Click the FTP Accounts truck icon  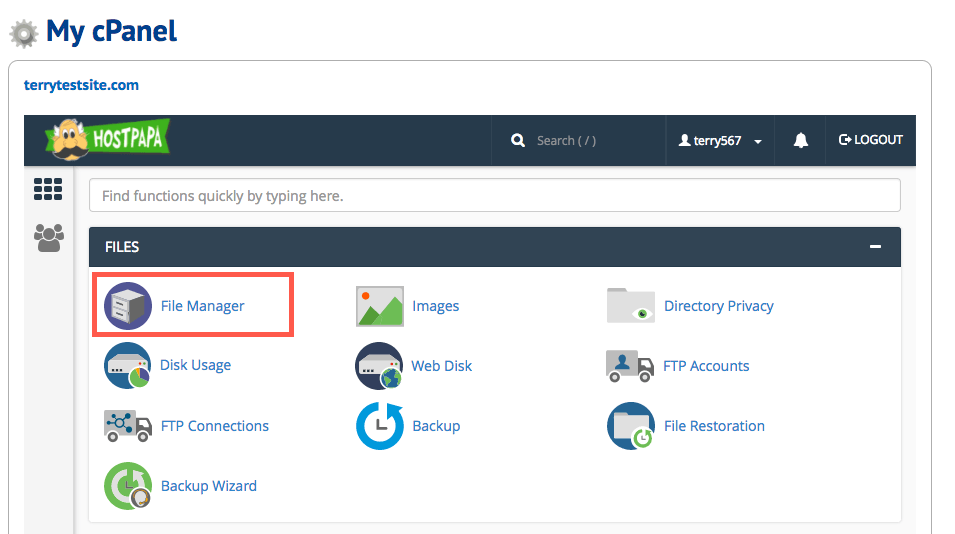[x=630, y=365]
